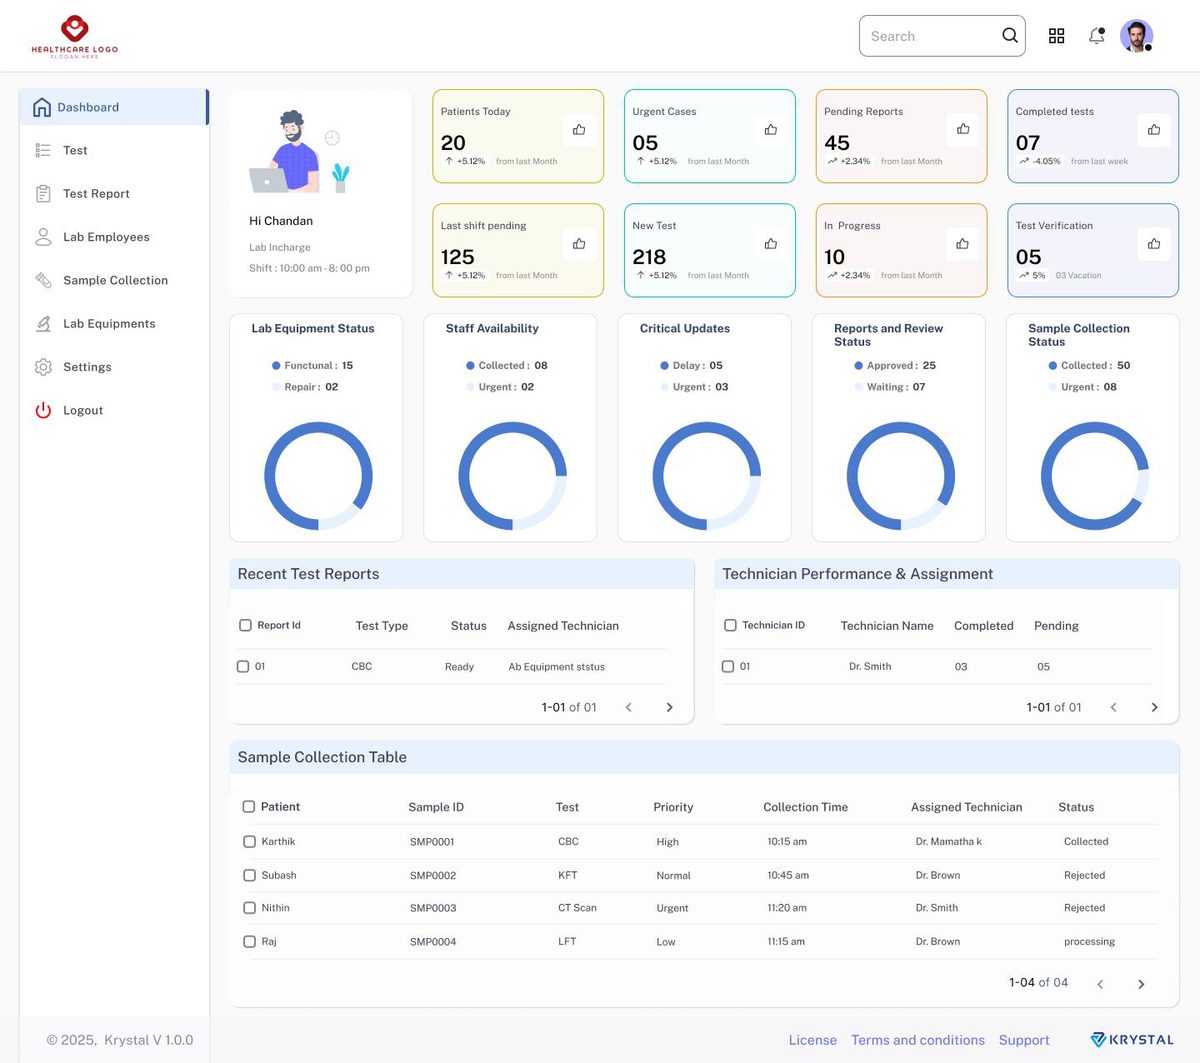Click thumbs-up on New Test card

click(x=771, y=243)
